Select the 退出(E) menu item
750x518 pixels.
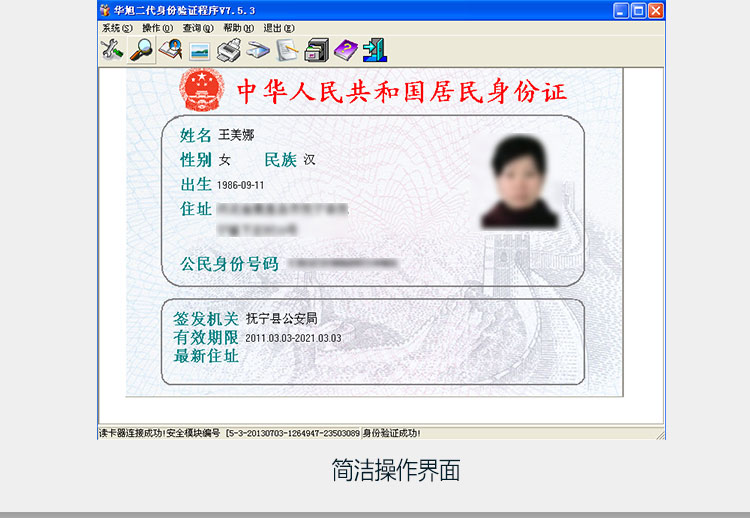[x=279, y=28]
